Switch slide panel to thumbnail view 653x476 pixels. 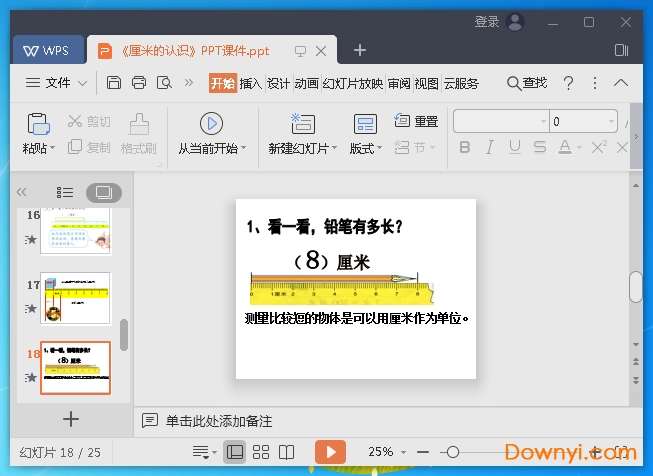point(104,192)
